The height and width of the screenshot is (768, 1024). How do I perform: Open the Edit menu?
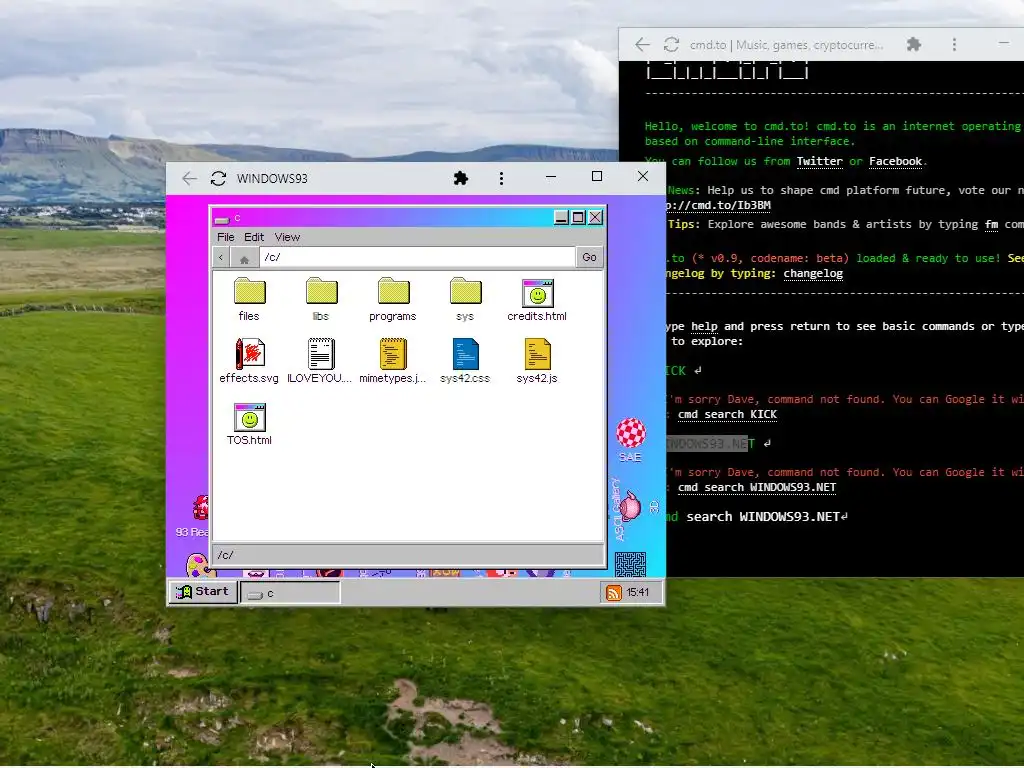(254, 237)
